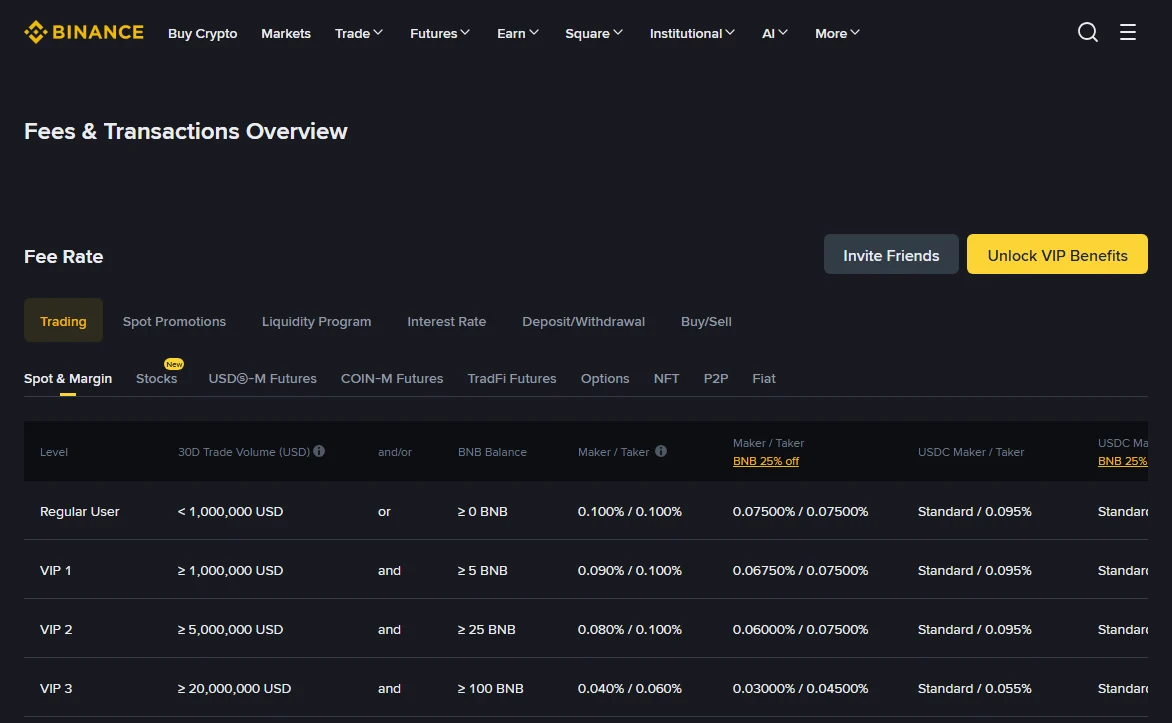Click info icon beside 30D Trade Volume
This screenshot has height=723, width=1172.
point(319,451)
